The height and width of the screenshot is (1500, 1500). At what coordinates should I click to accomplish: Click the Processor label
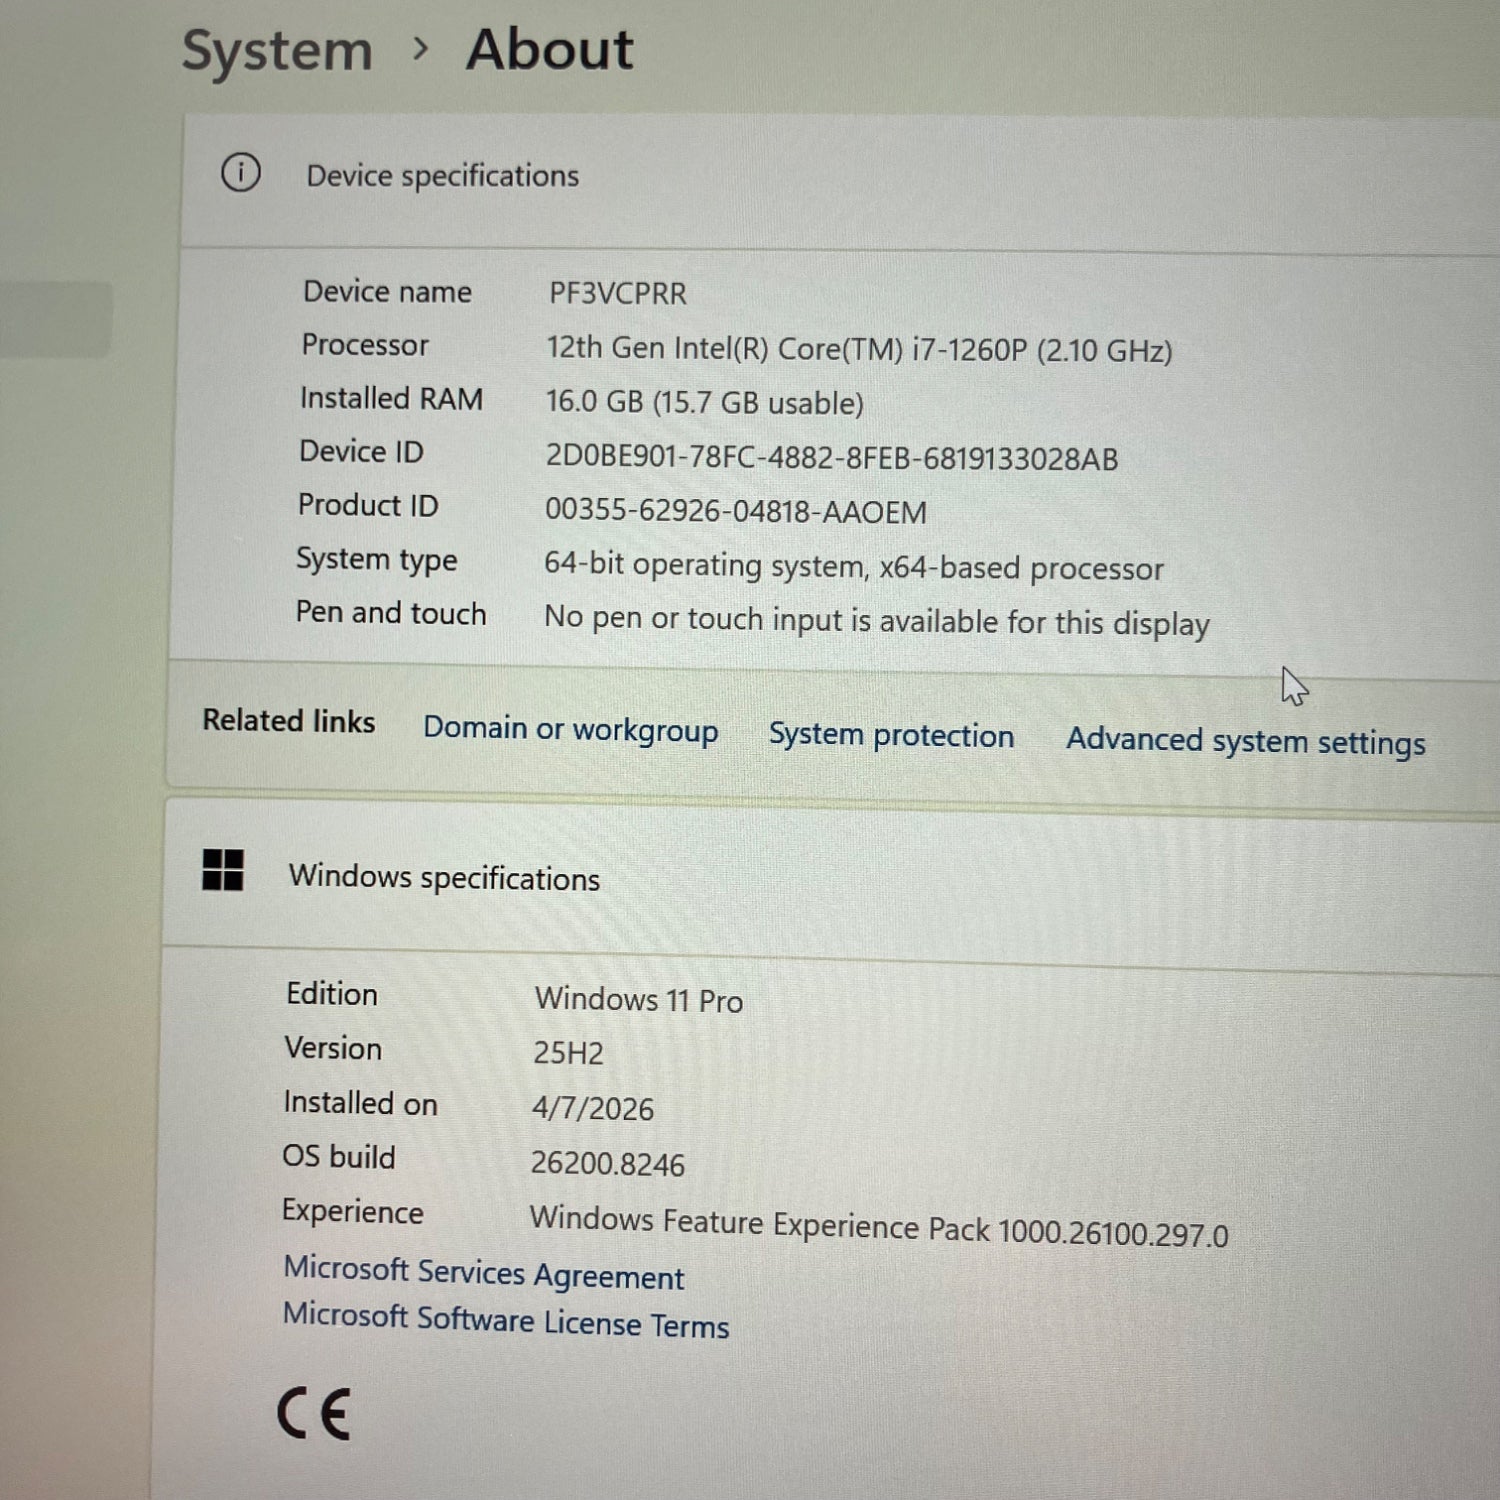(365, 345)
